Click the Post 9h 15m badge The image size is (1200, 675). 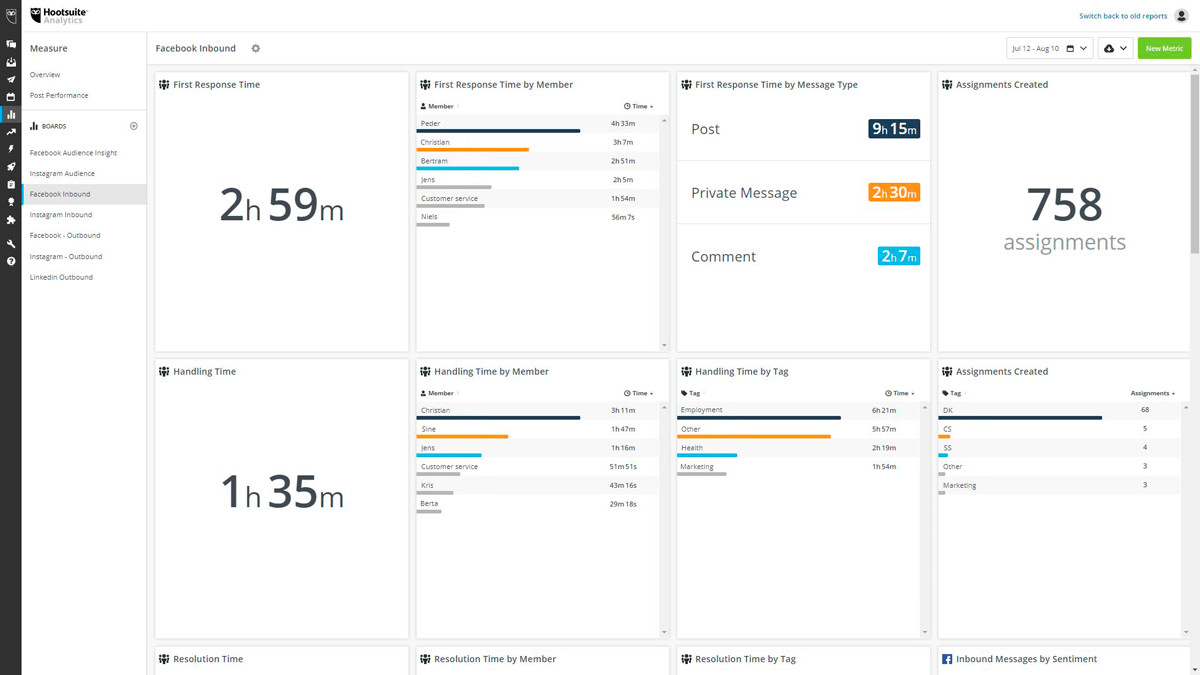(894, 129)
